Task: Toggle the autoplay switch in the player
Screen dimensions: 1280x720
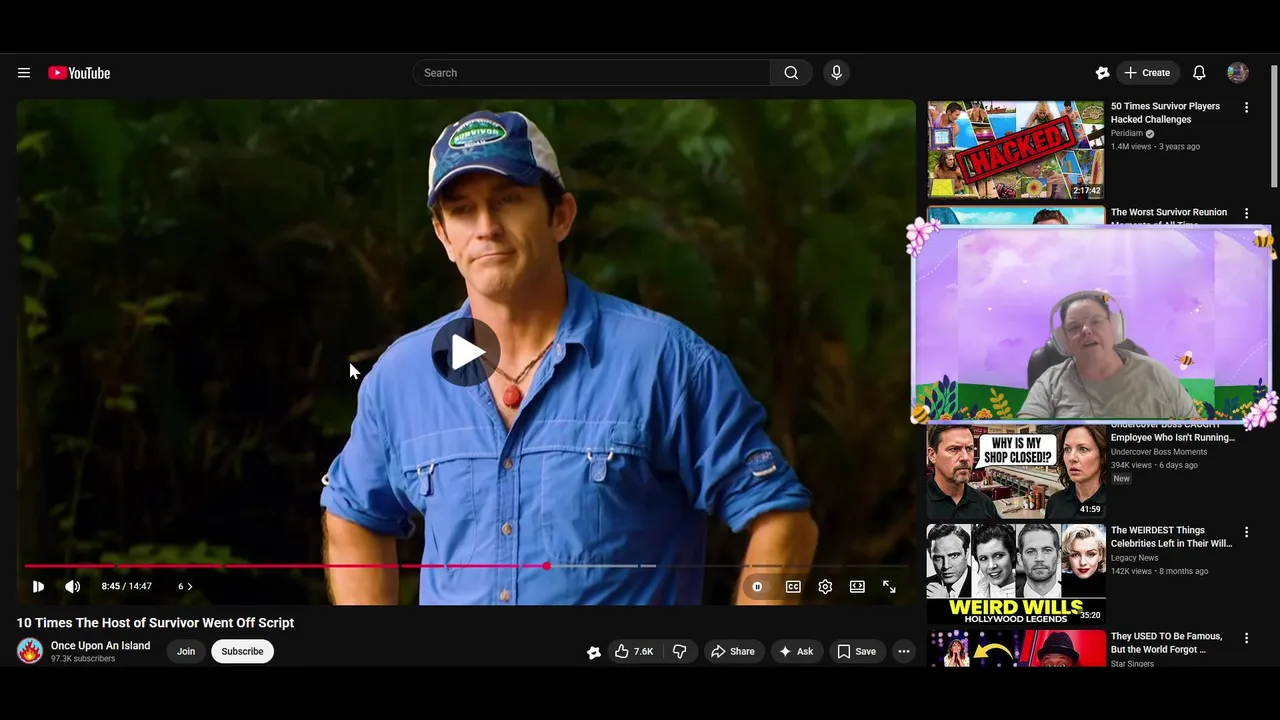Action: tap(757, 587)
